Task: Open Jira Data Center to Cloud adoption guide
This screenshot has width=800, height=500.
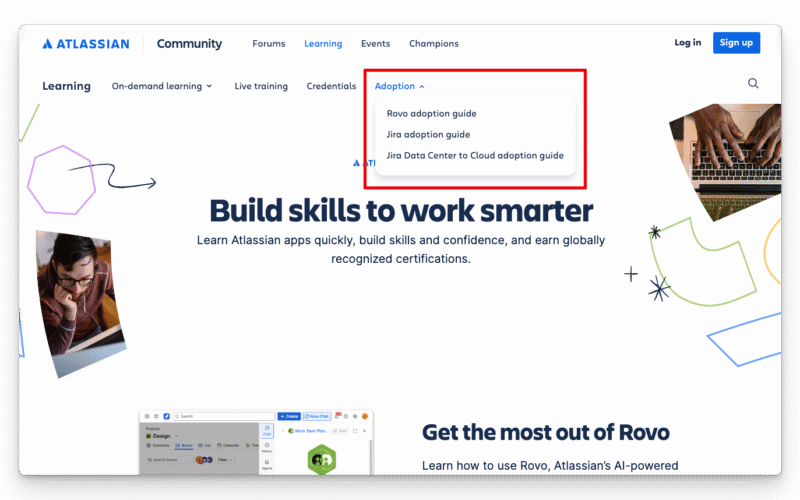Action: (475, 155)
